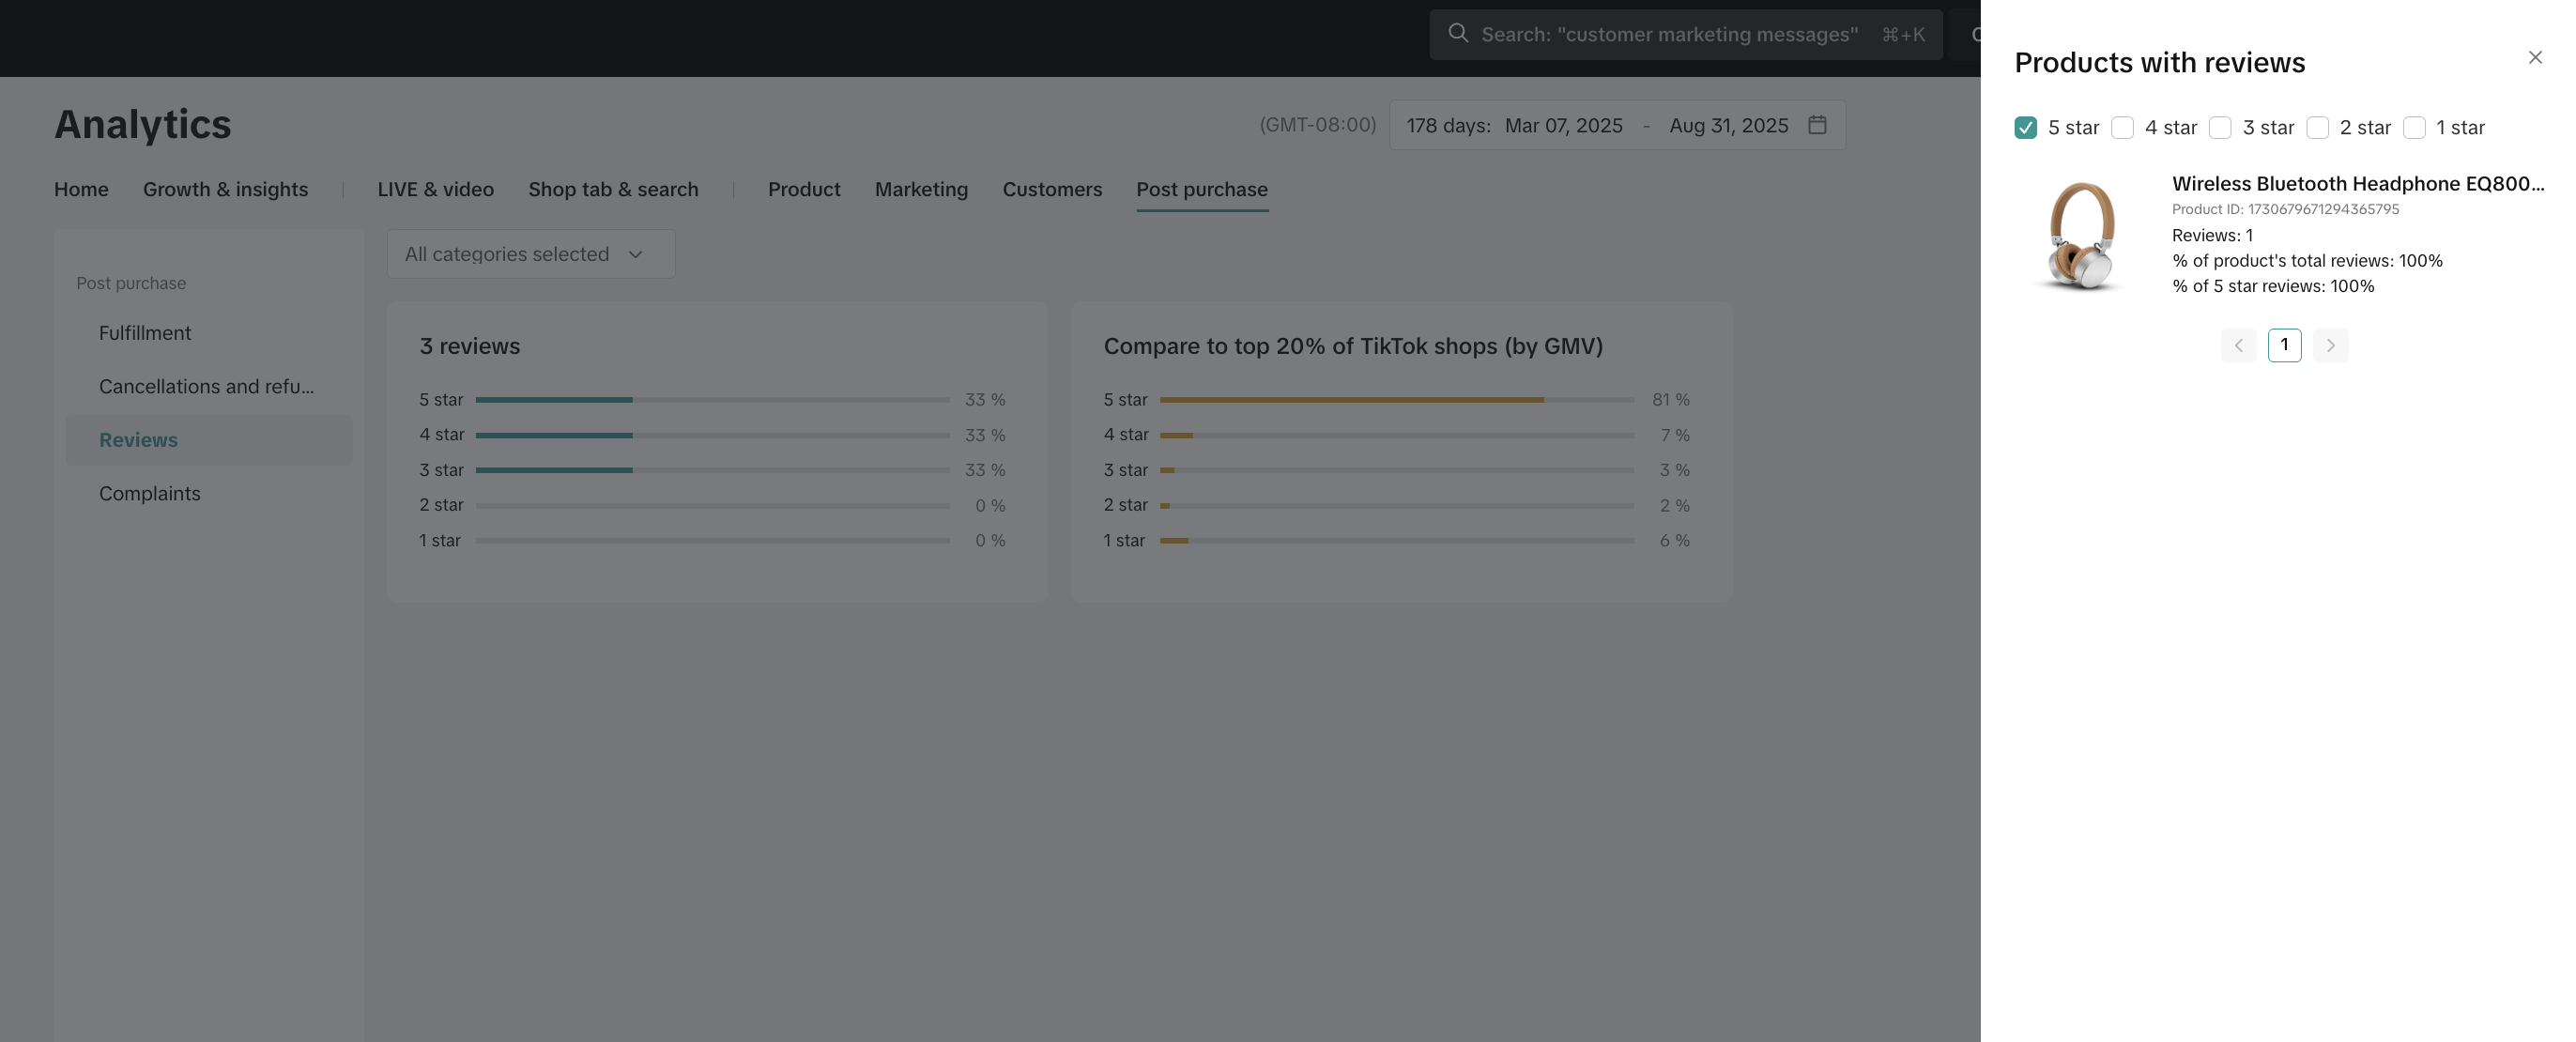
Task: Open the calendar date picker icon
Action: tap(1816, 125)
